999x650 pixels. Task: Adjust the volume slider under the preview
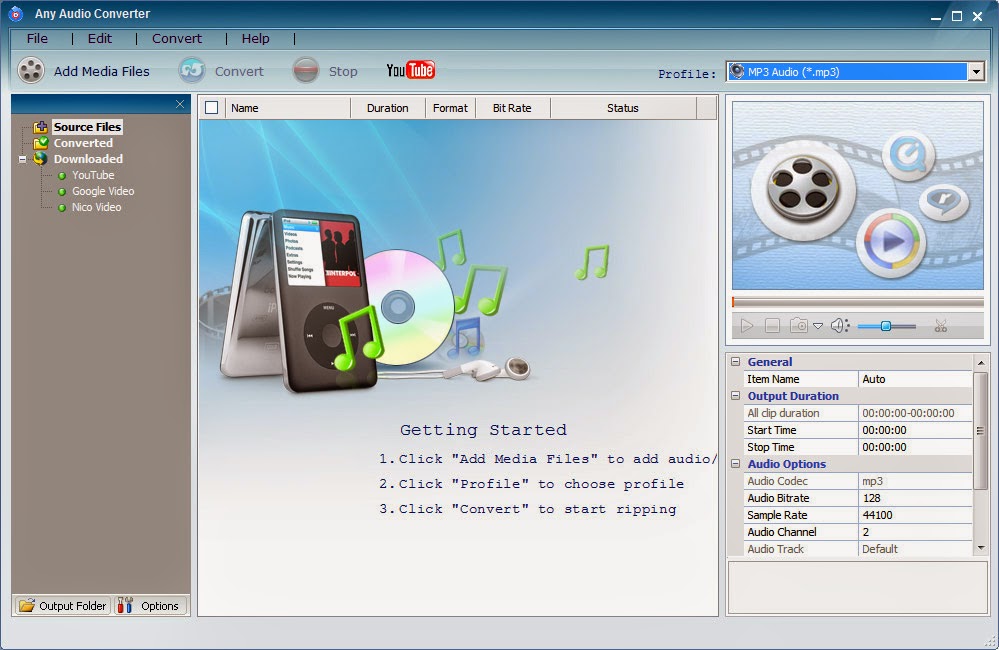tap(885, 326)
